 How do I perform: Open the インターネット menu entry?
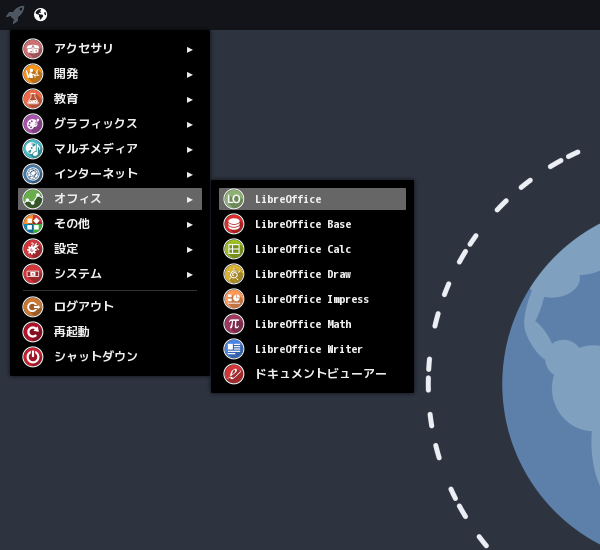[x=110, y=174]
